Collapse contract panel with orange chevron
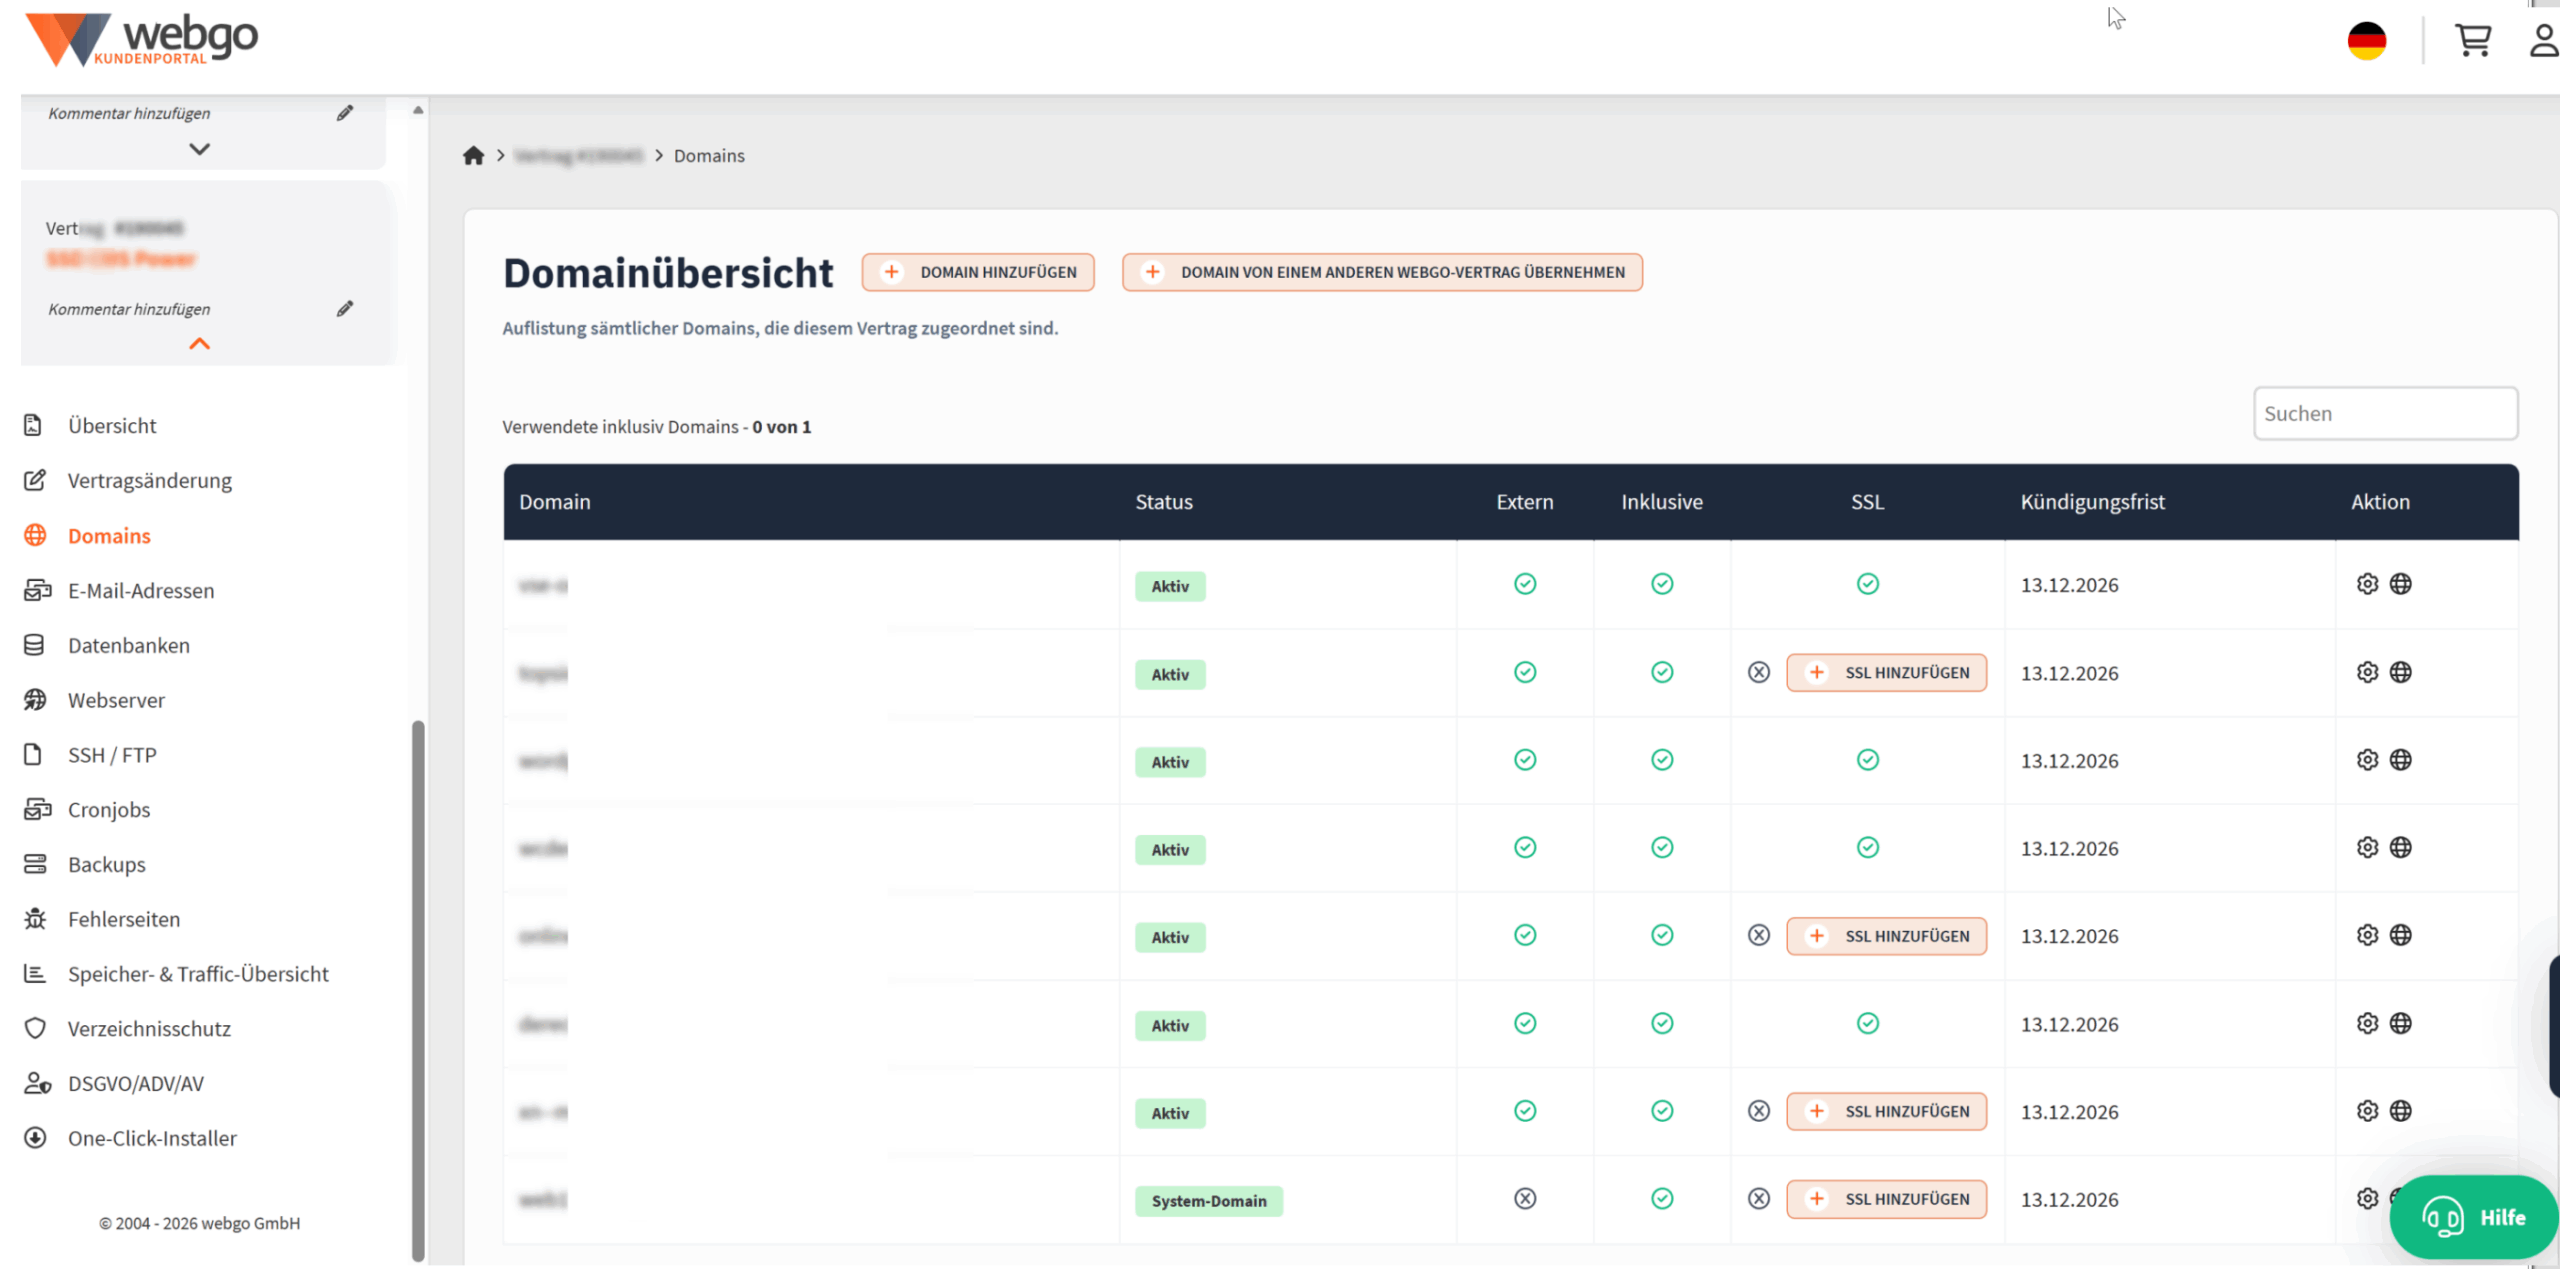The width and height of the screenshot is (2560, 1269). pos(200,344)
